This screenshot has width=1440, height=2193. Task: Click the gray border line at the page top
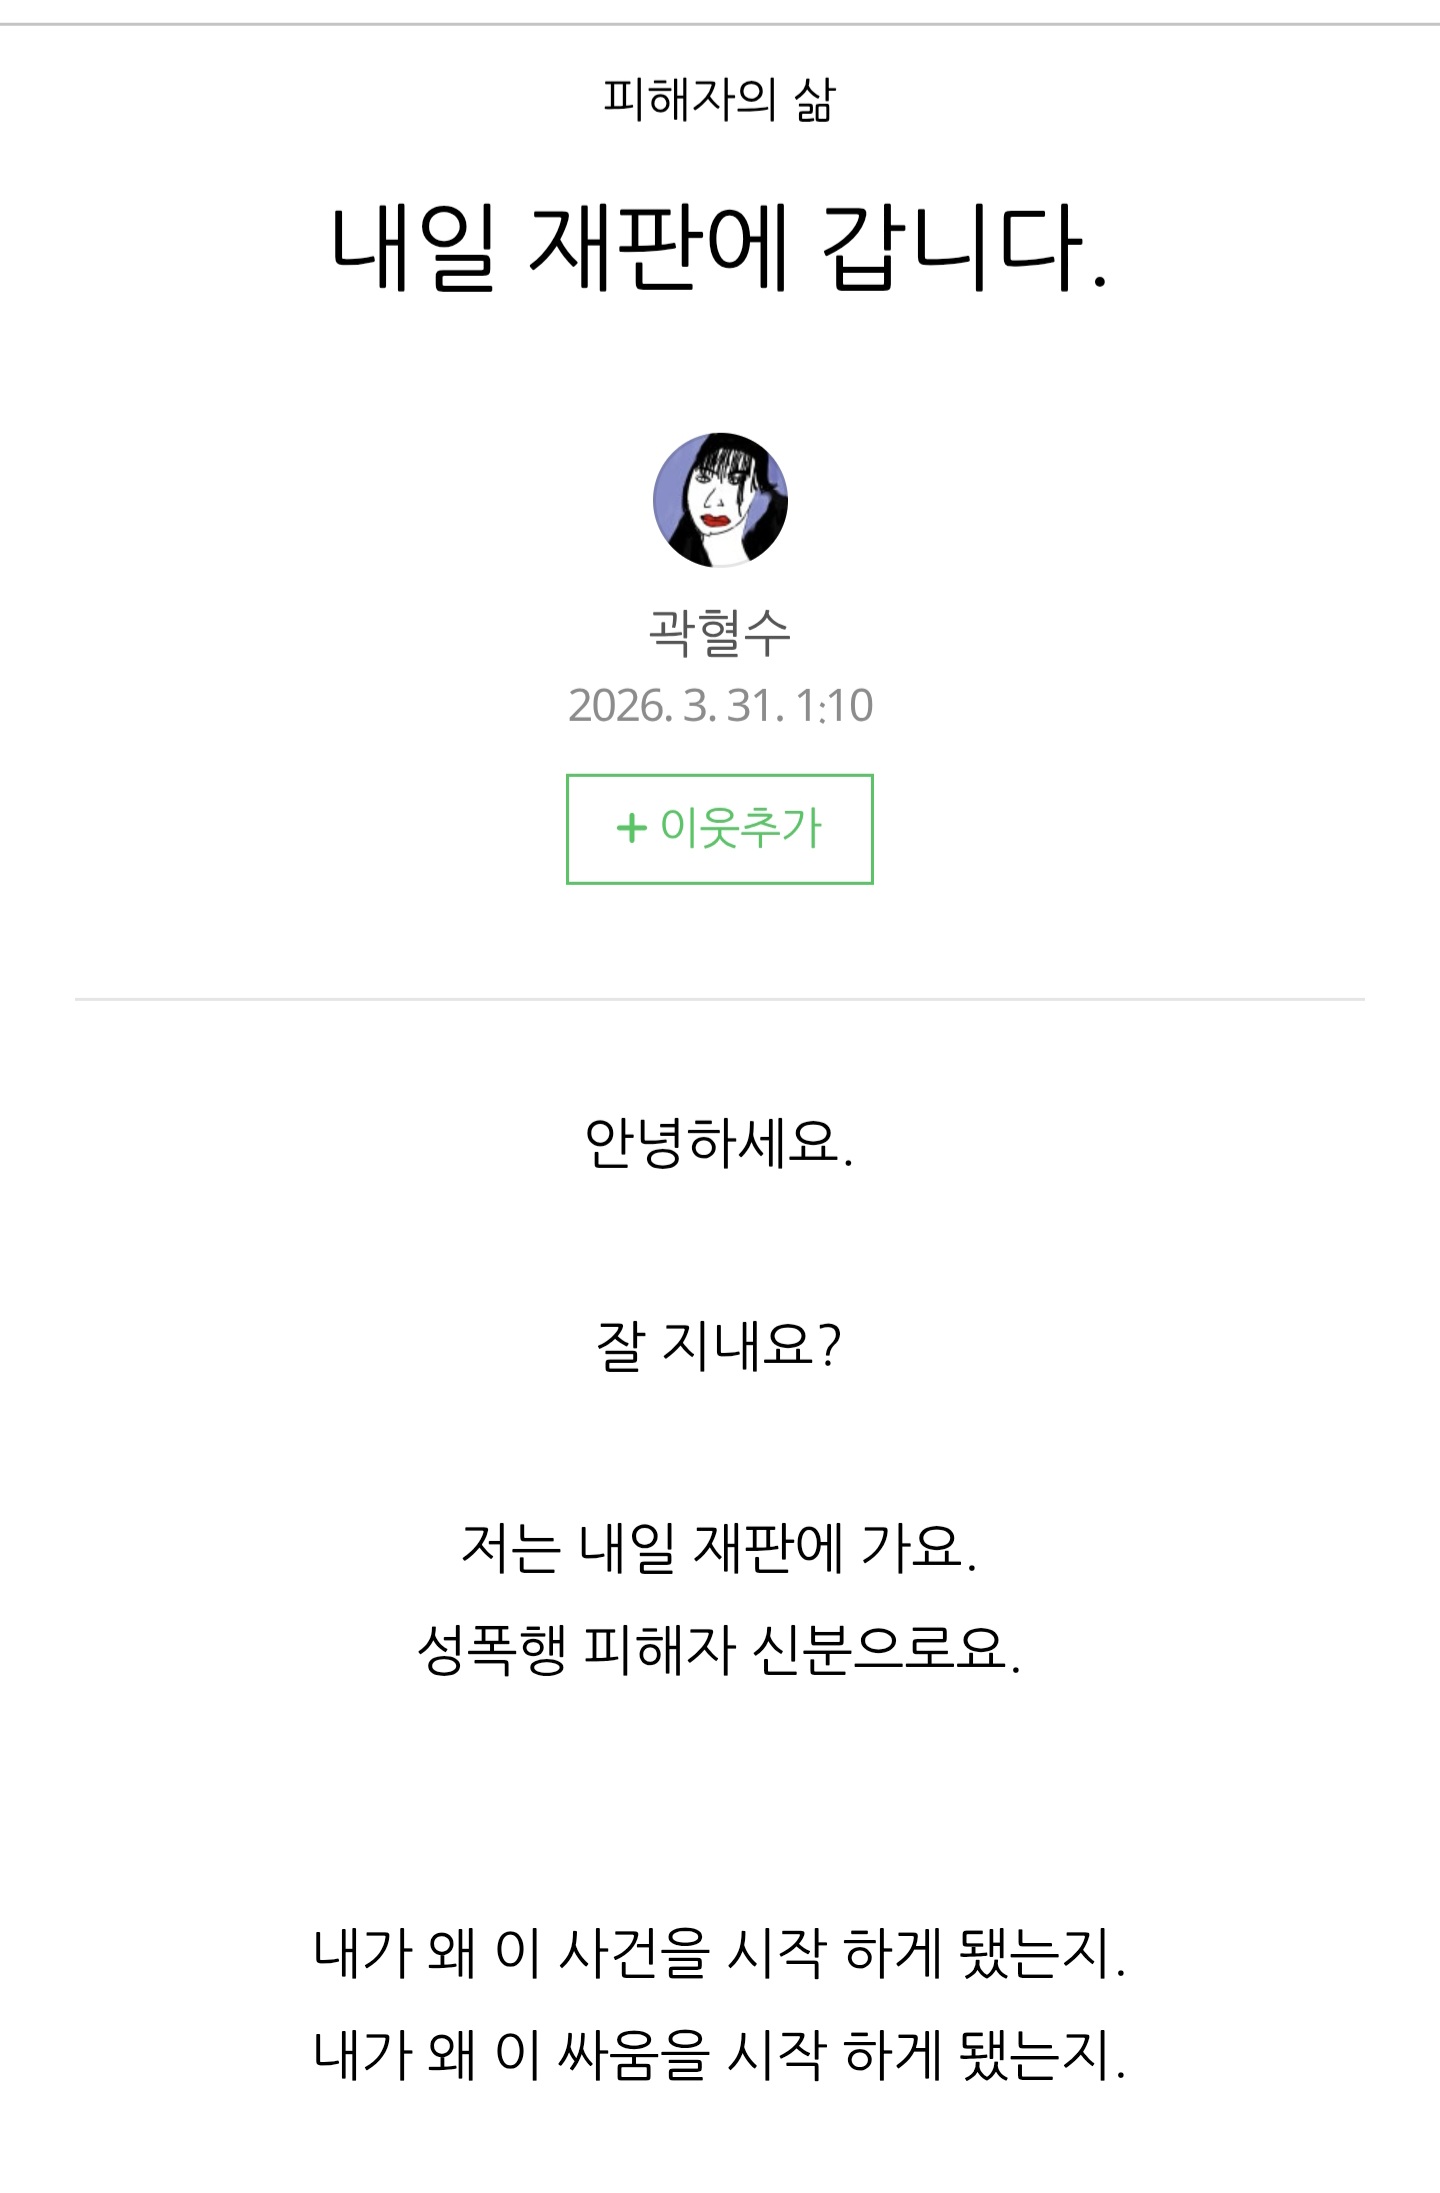[719, 24]
